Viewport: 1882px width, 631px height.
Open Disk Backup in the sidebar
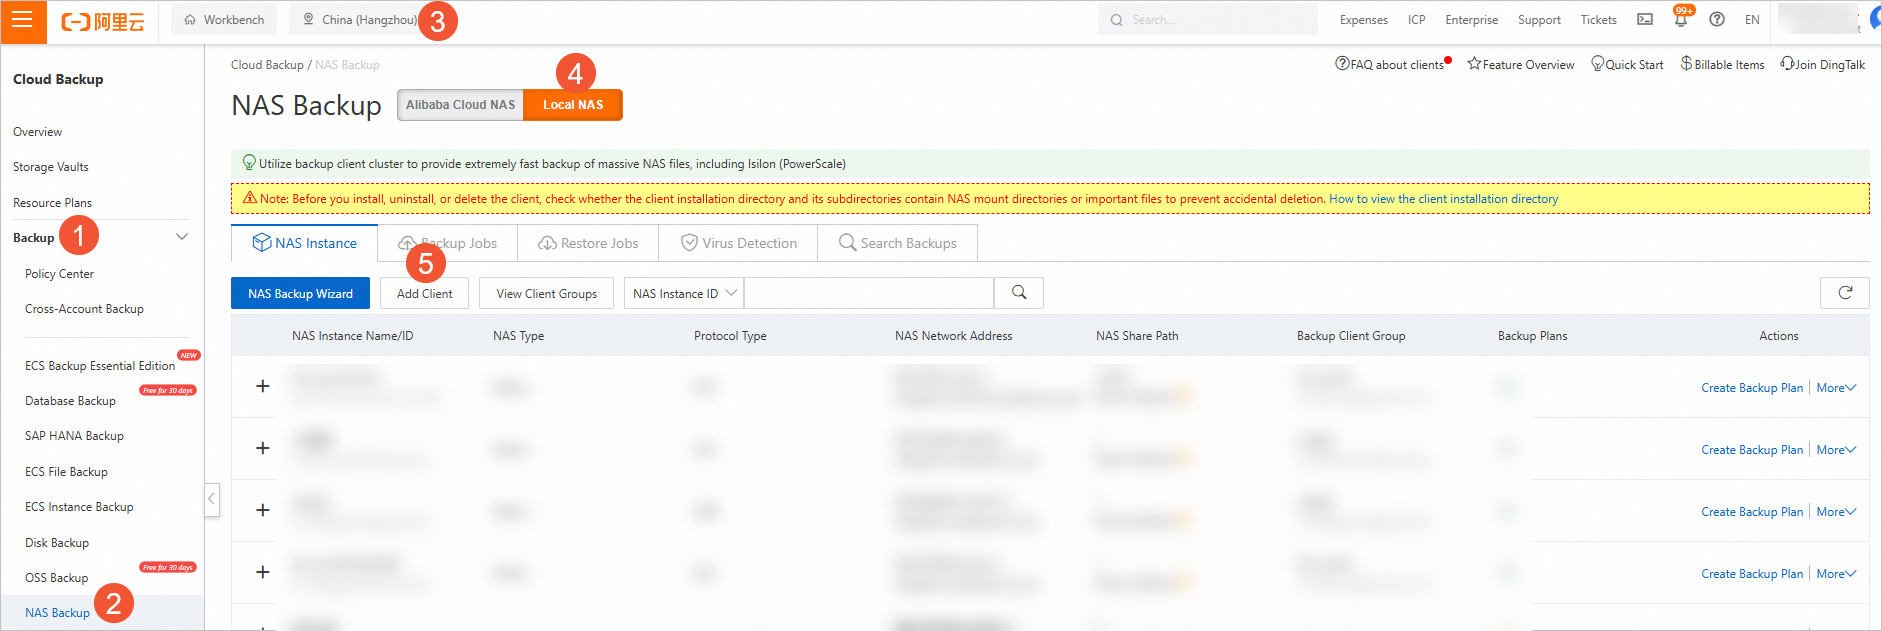[x=57, y=543]
